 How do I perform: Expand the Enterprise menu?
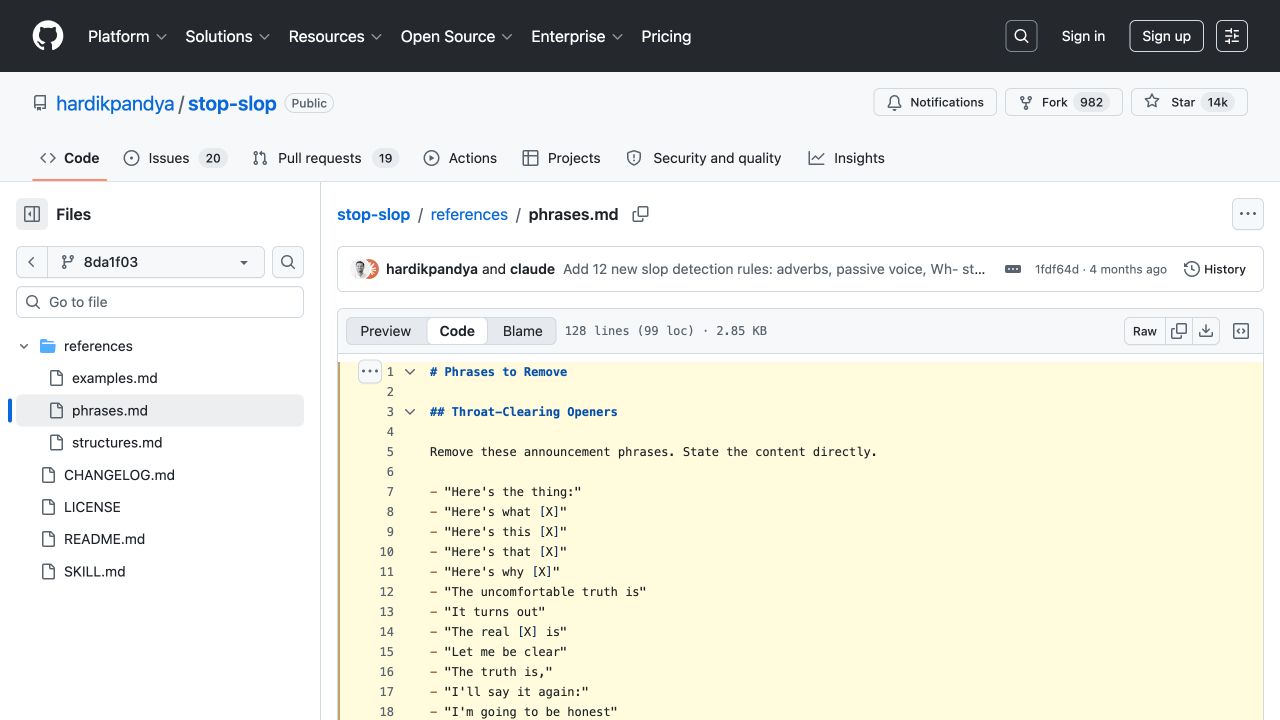pyautogui.click(x=577, y=36)
